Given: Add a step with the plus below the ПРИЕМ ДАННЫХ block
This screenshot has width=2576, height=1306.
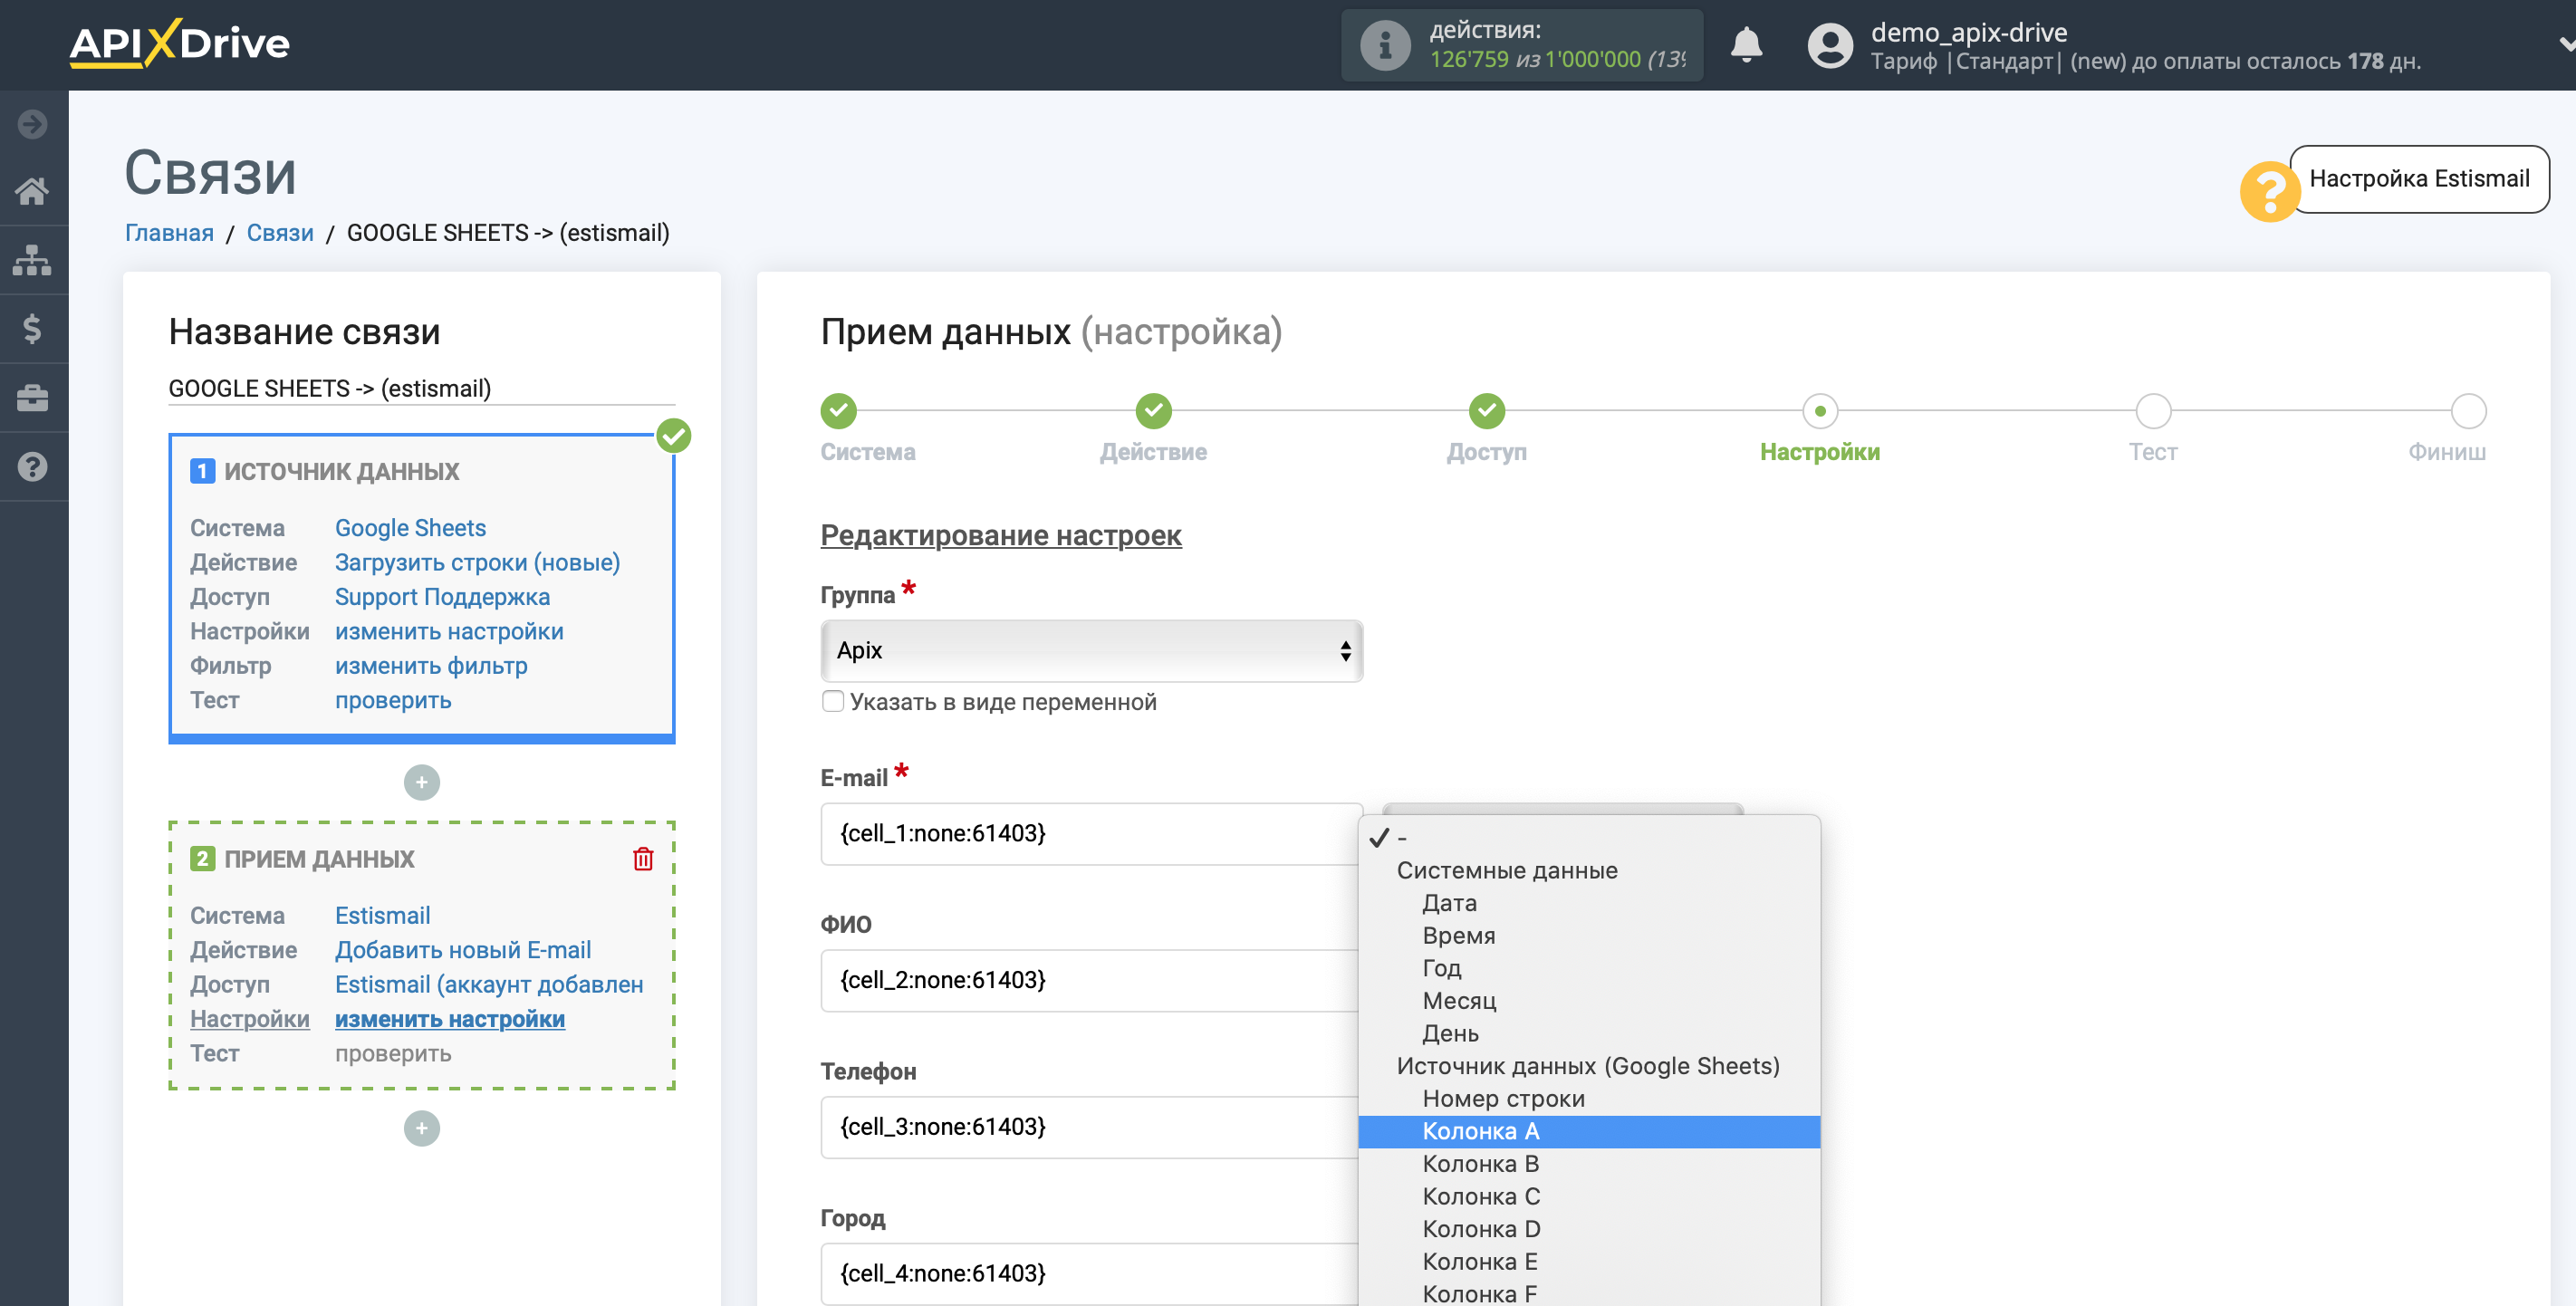Looking at the screenshot, I should click(422, 1128).
